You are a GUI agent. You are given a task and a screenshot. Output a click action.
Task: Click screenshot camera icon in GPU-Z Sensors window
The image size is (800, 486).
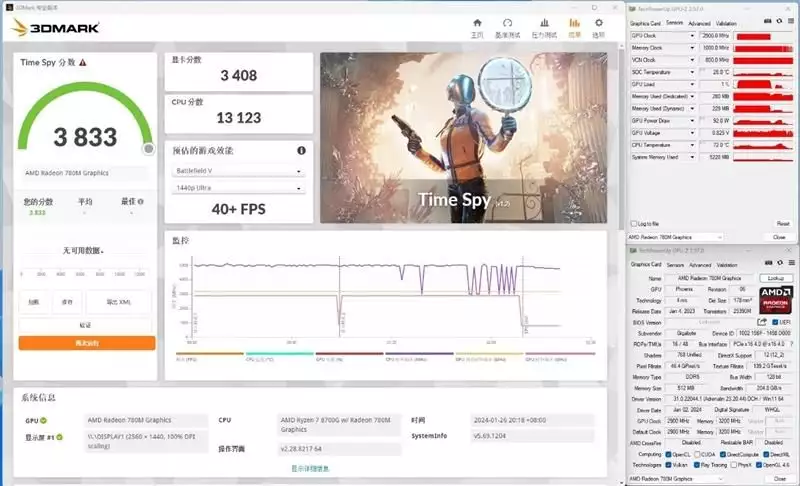pyautogui.click(x=767, y=21)
